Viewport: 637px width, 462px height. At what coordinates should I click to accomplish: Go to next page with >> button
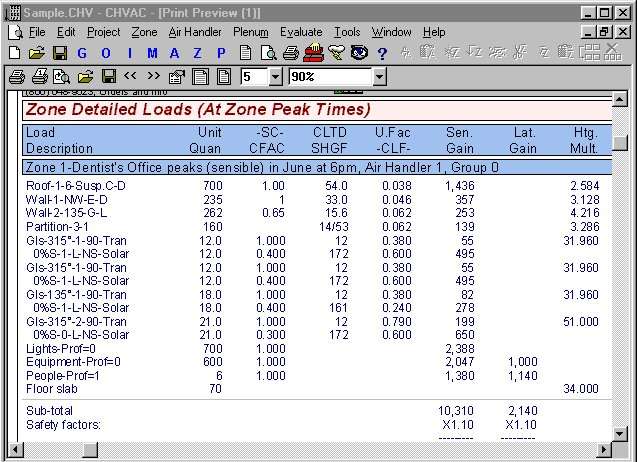[153, 76]
